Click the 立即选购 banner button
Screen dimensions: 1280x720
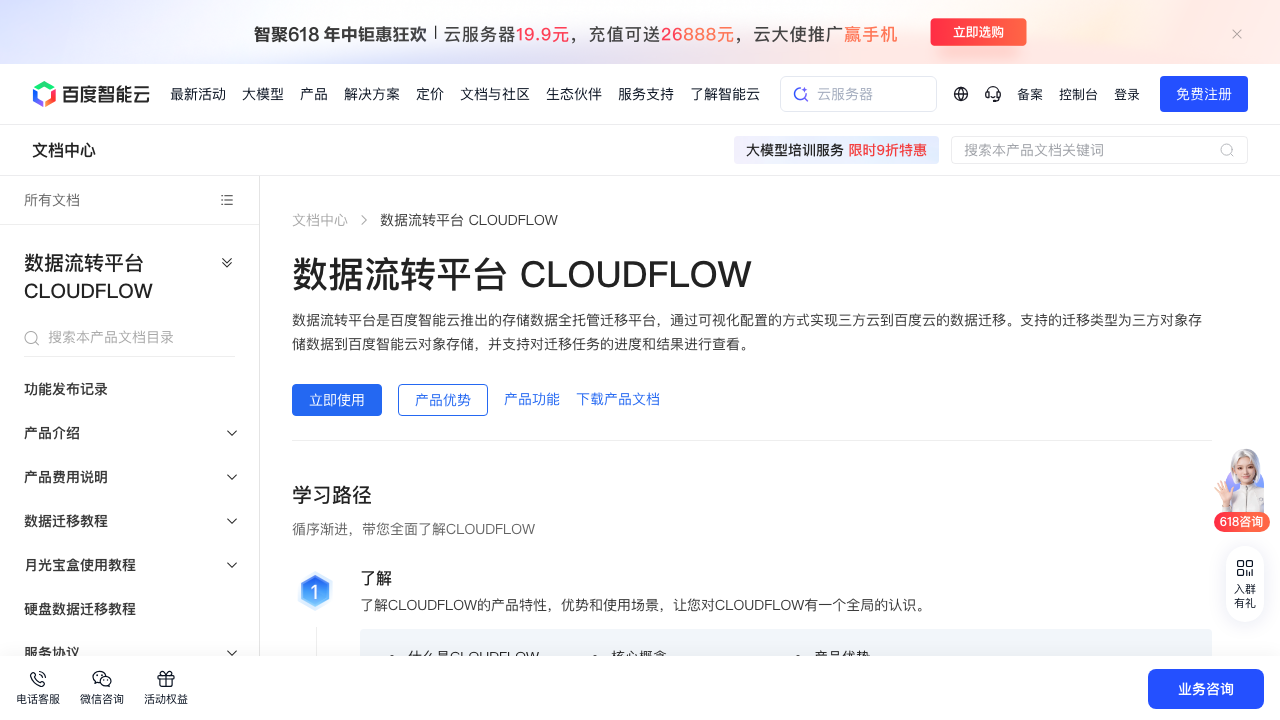coord(978,32)
